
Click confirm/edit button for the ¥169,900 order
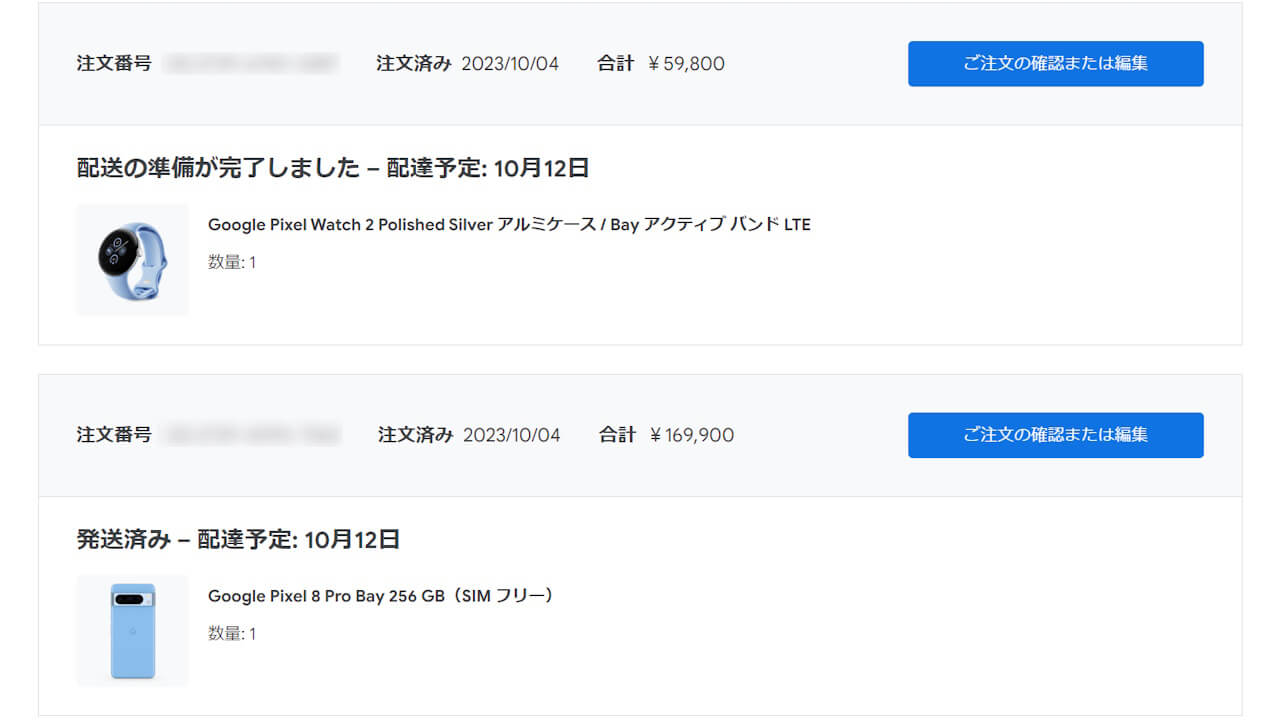(x=1055, y=435)
